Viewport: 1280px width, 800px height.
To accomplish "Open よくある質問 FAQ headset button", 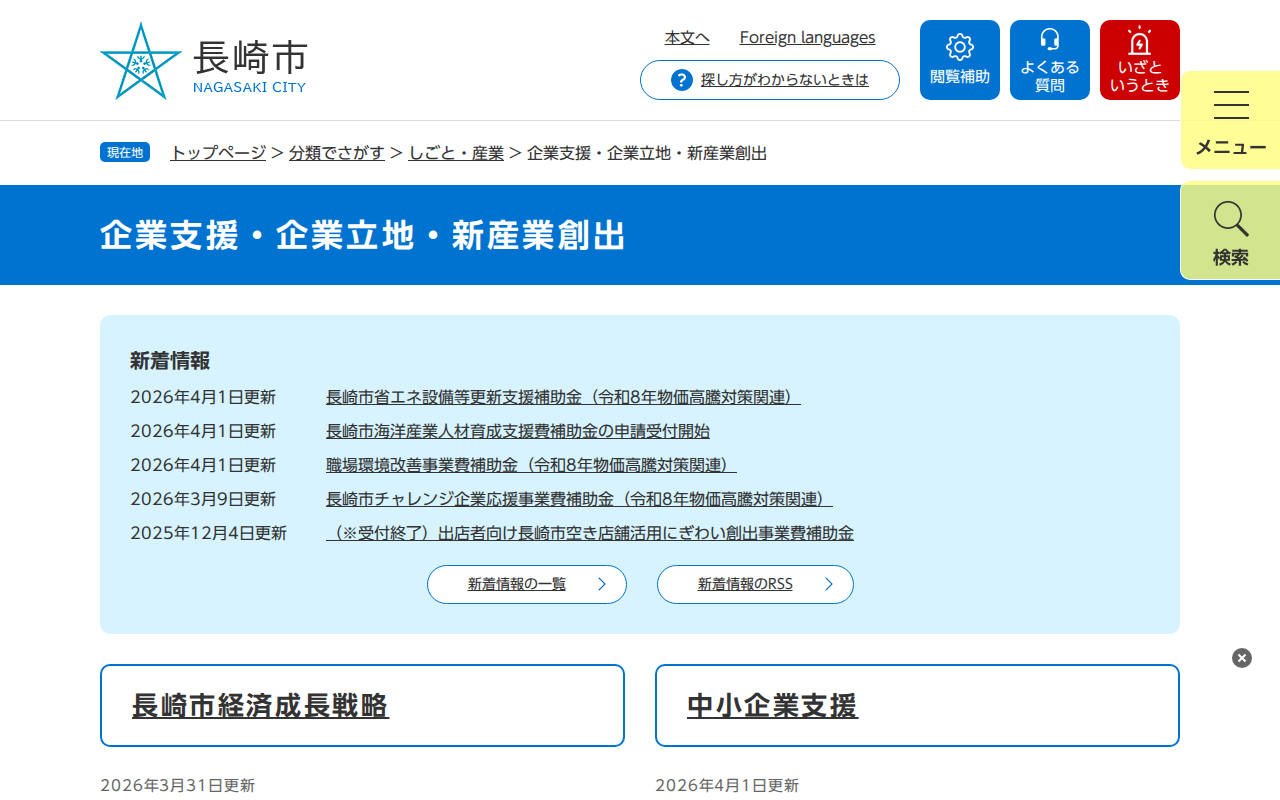I will (1050, 60).
